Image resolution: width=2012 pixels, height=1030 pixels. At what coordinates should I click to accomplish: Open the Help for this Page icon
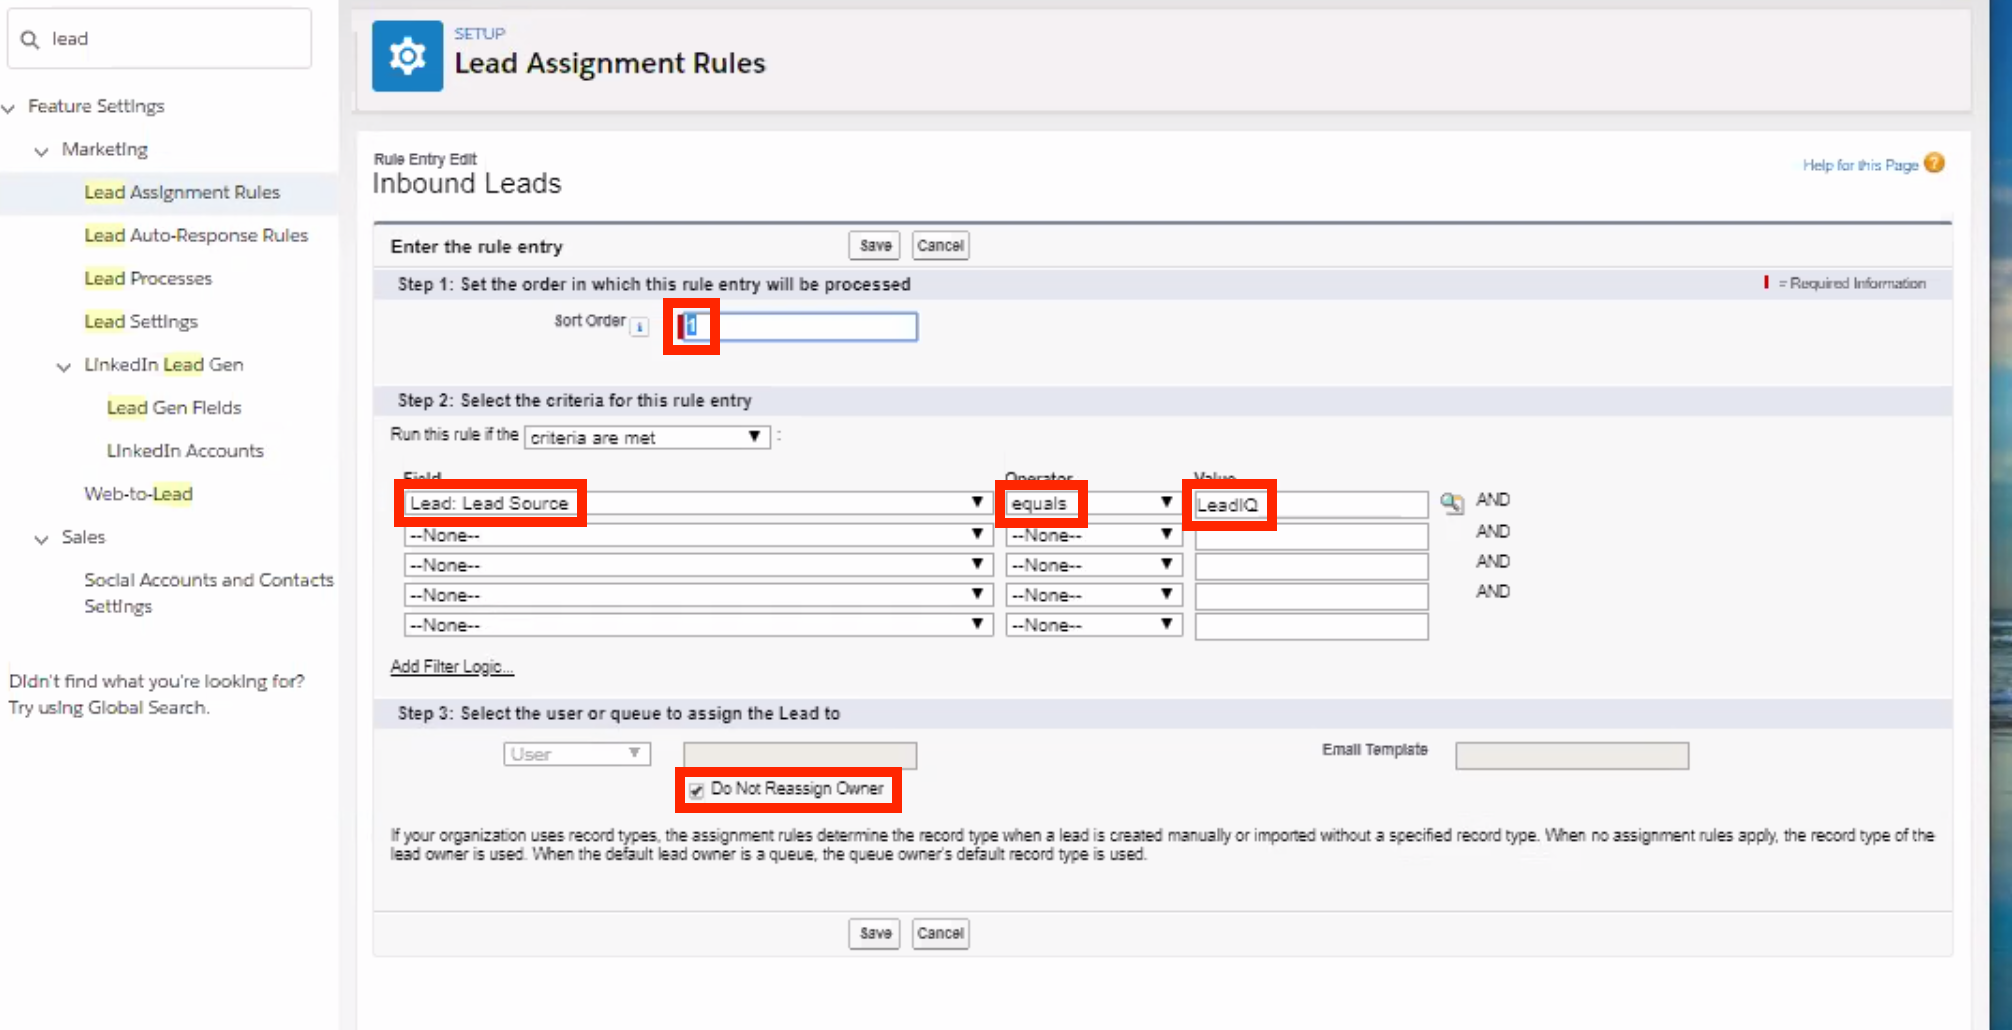point(1934,163)
